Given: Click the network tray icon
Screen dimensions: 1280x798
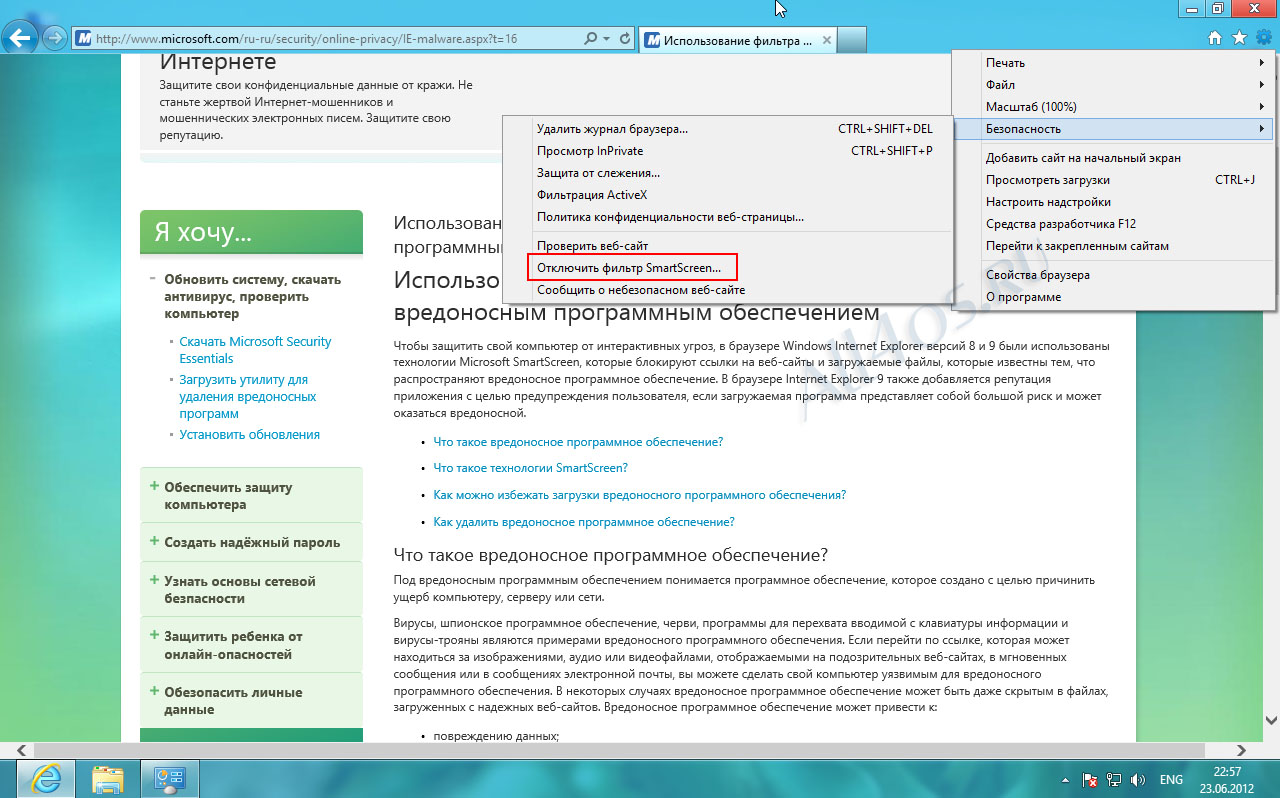Looking at the screenshot, I should tap(1114, 779).
